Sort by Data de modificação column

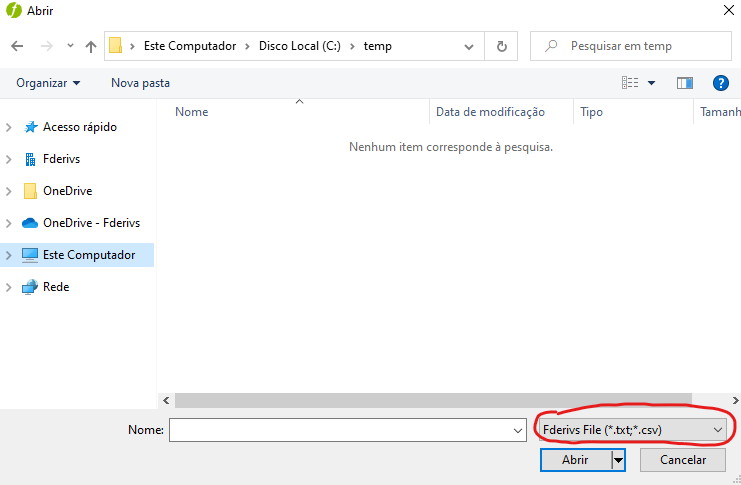[490, 112]
